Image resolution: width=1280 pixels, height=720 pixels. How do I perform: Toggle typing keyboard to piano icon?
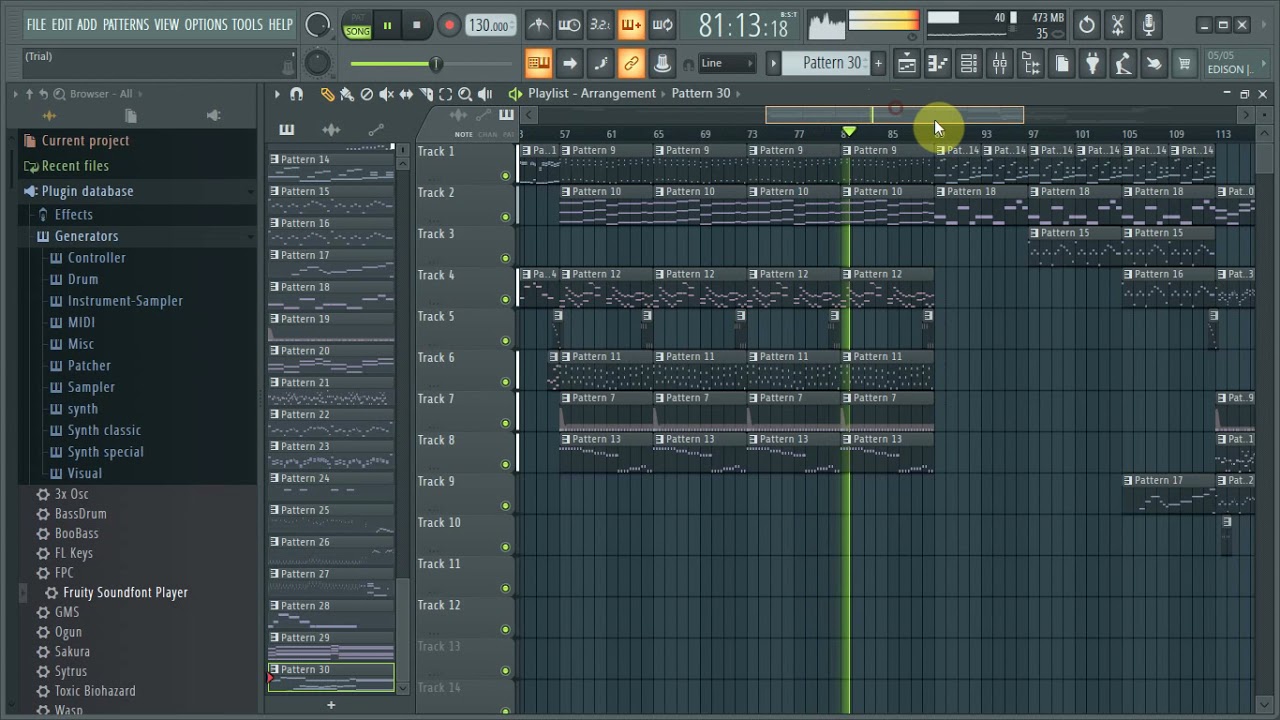point(538,64)
